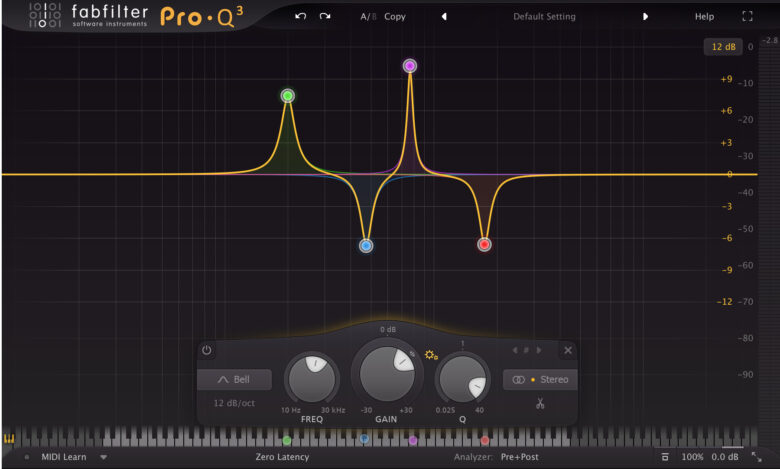
Task: Toggle A/B comparison state
Action: [368, 16]
